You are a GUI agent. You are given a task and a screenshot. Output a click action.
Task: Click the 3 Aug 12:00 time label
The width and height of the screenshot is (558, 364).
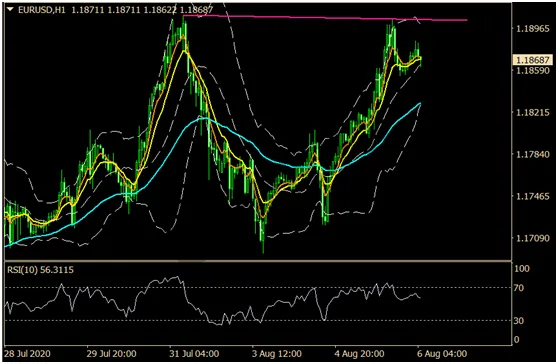pos(277,354)
